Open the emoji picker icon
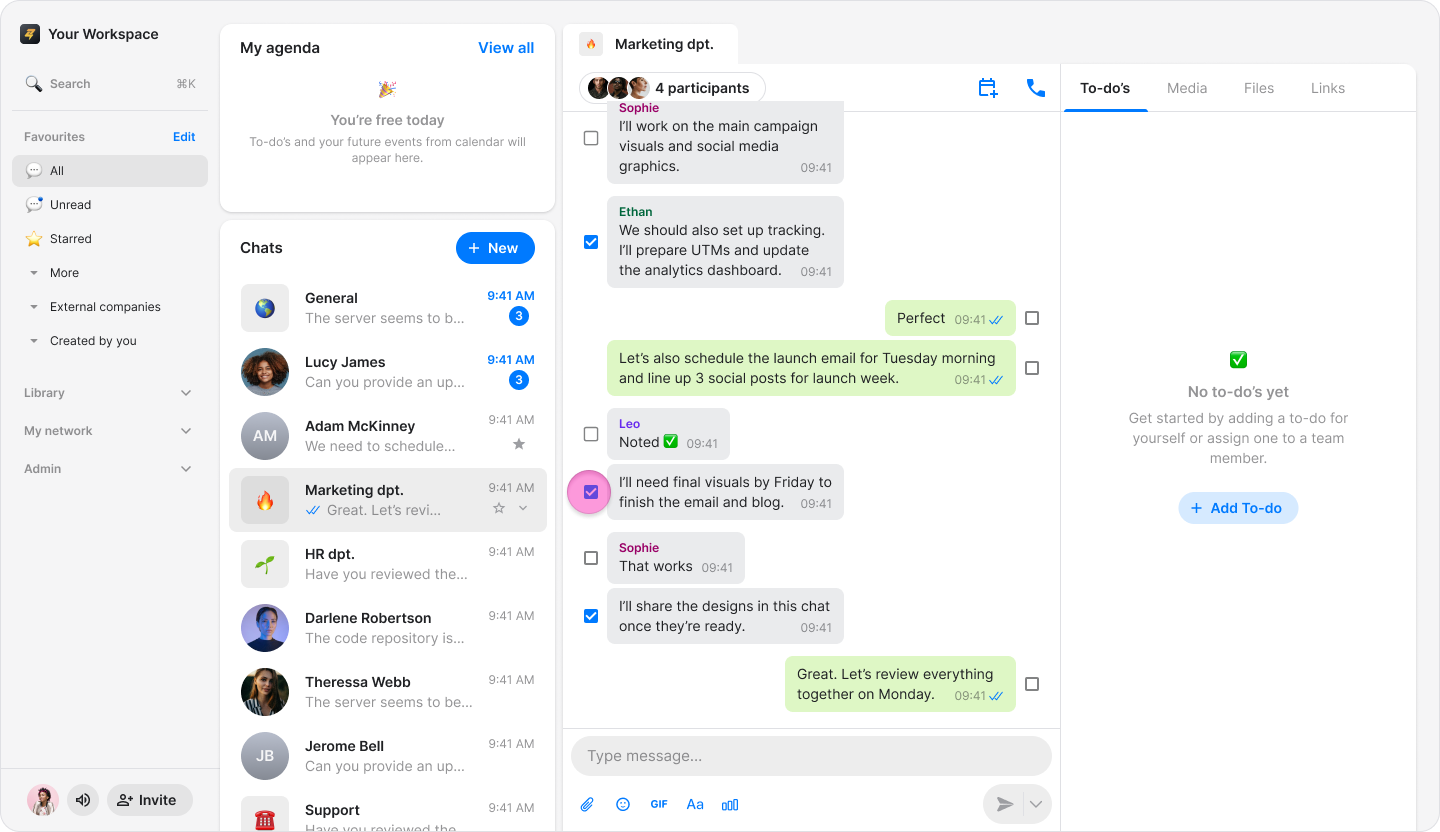Image resolution: width=1440 pixels, height=832 pixels. (623, 804)
